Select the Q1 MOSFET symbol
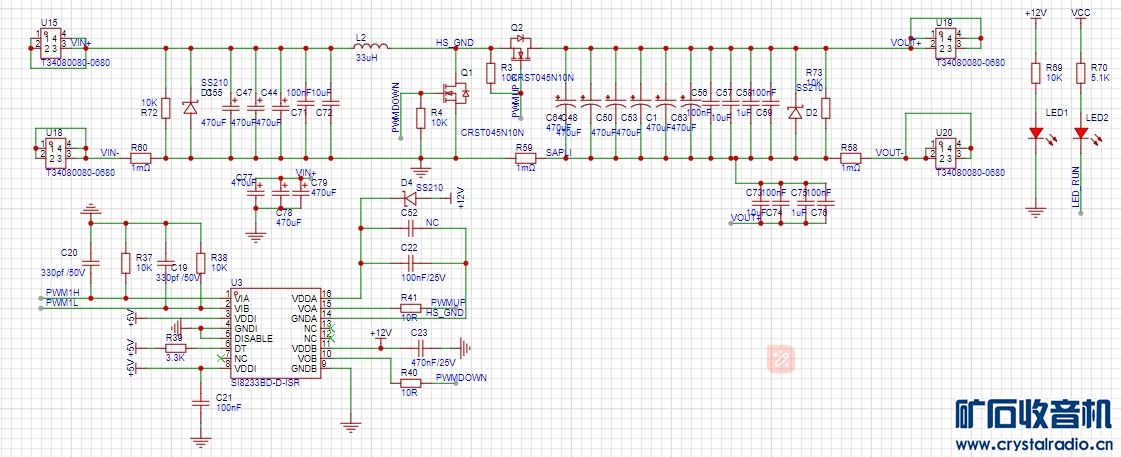 [455, 92]
